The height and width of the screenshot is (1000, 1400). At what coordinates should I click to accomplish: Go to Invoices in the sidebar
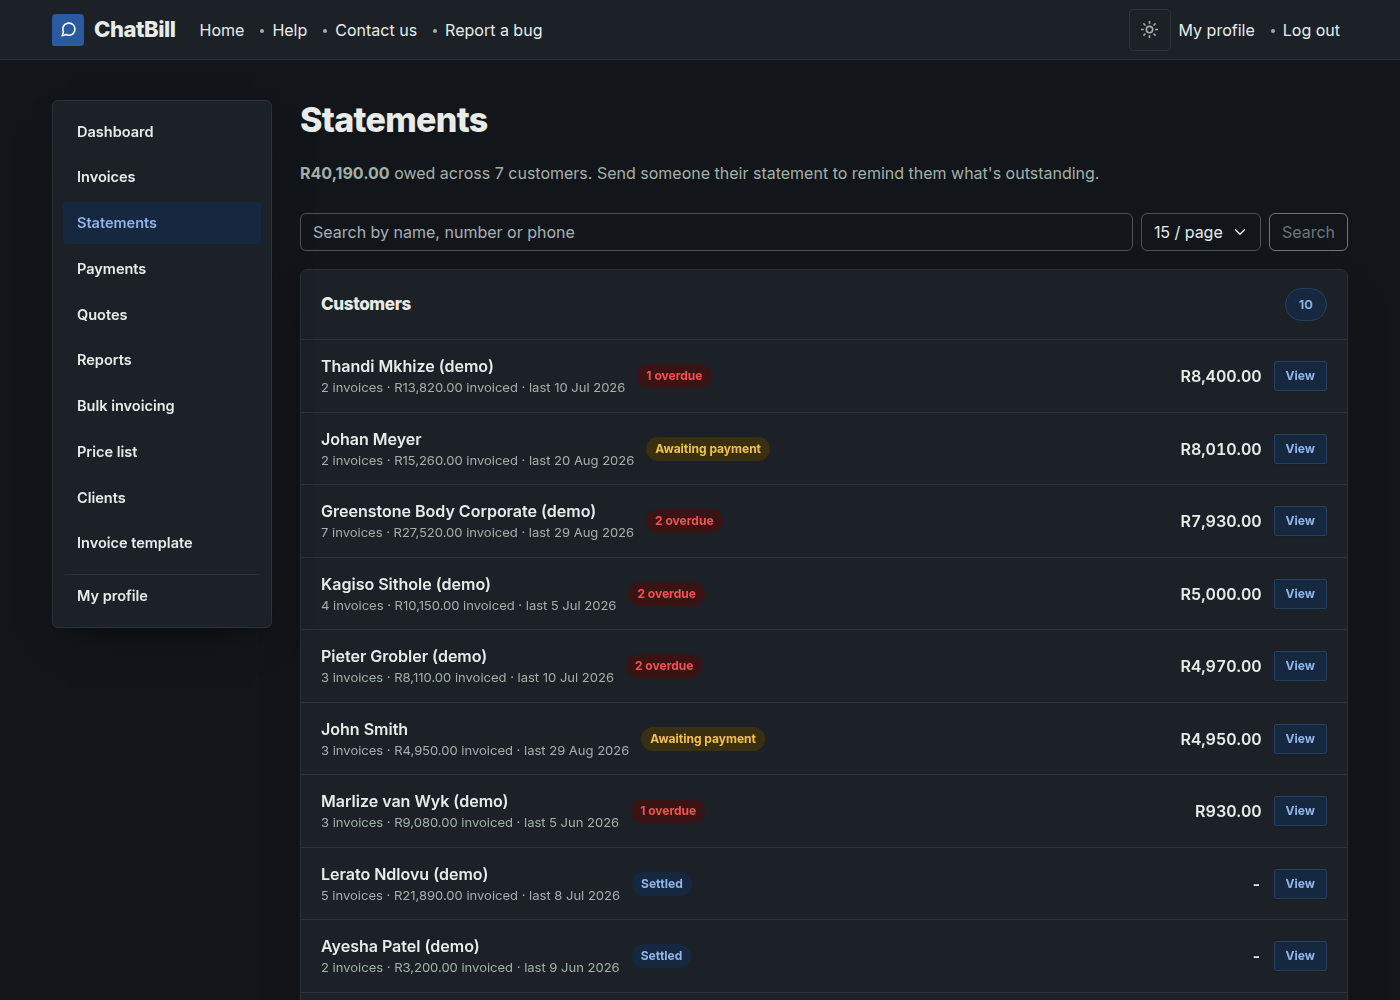pyautogui.click(x=162, y=177)
